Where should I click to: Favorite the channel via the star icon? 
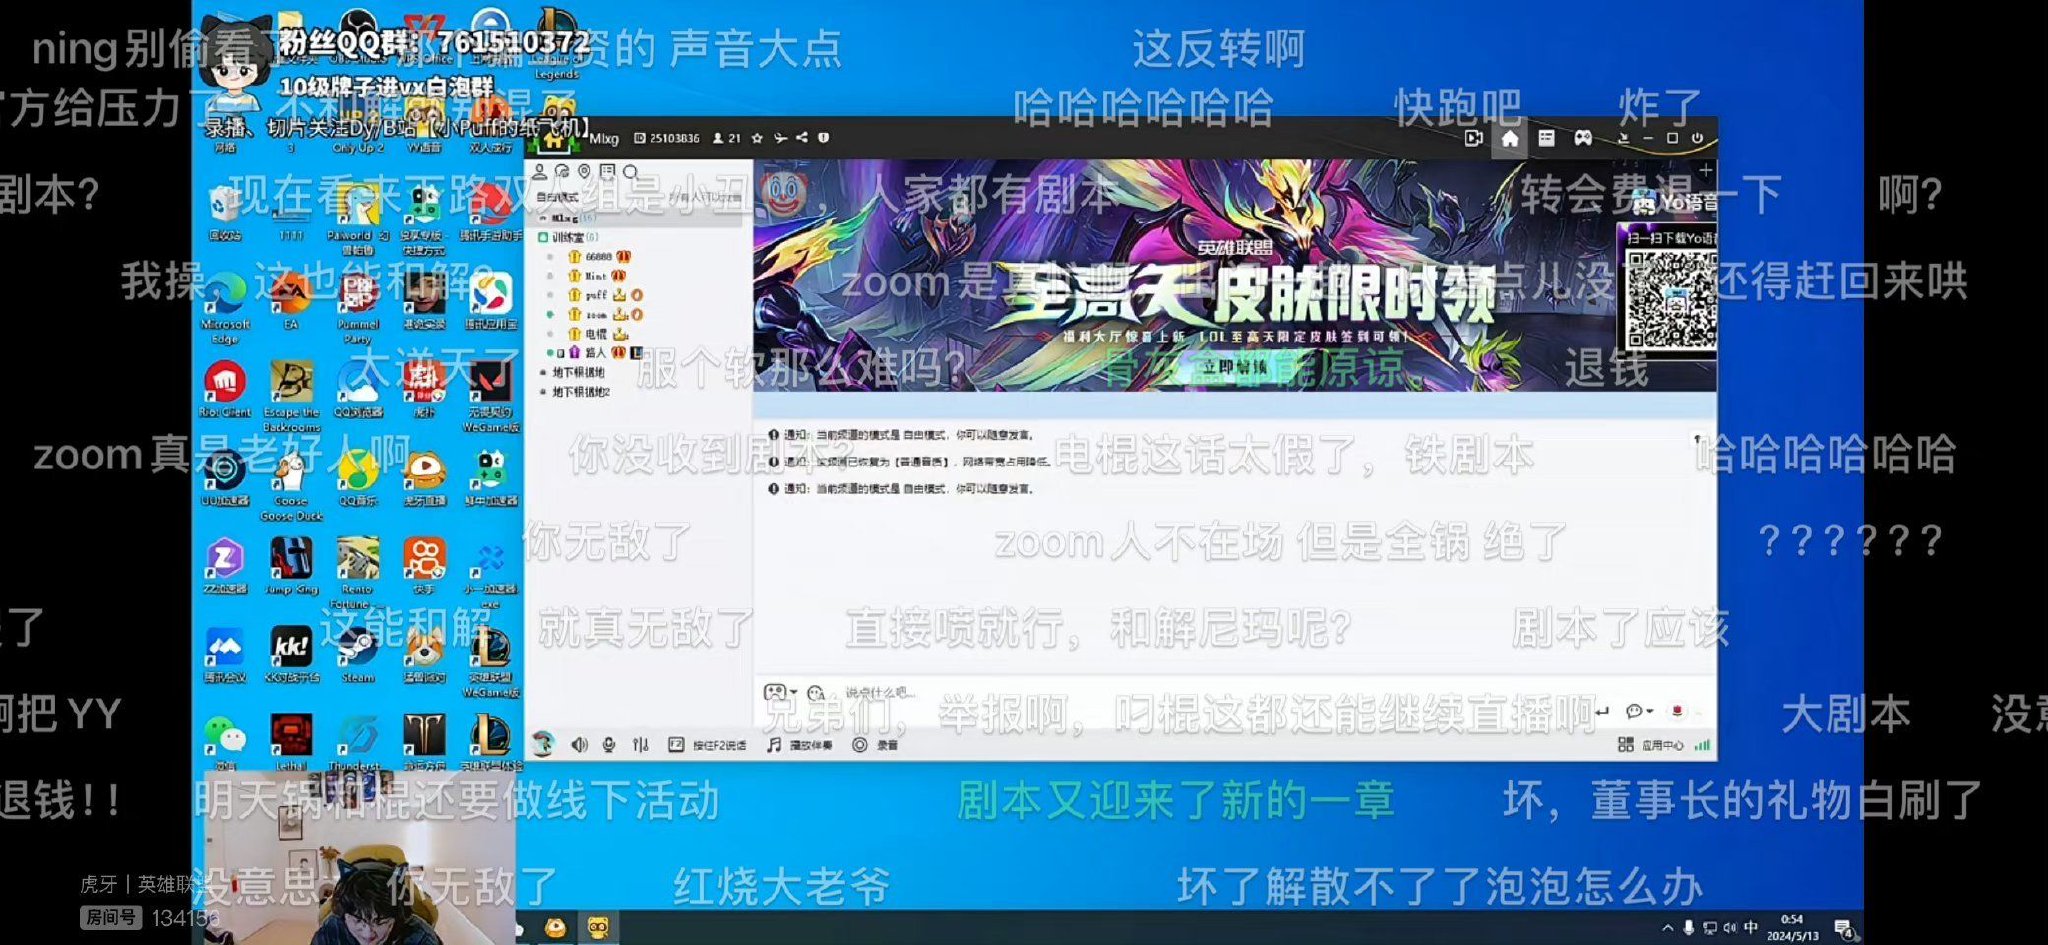(758, 138)
